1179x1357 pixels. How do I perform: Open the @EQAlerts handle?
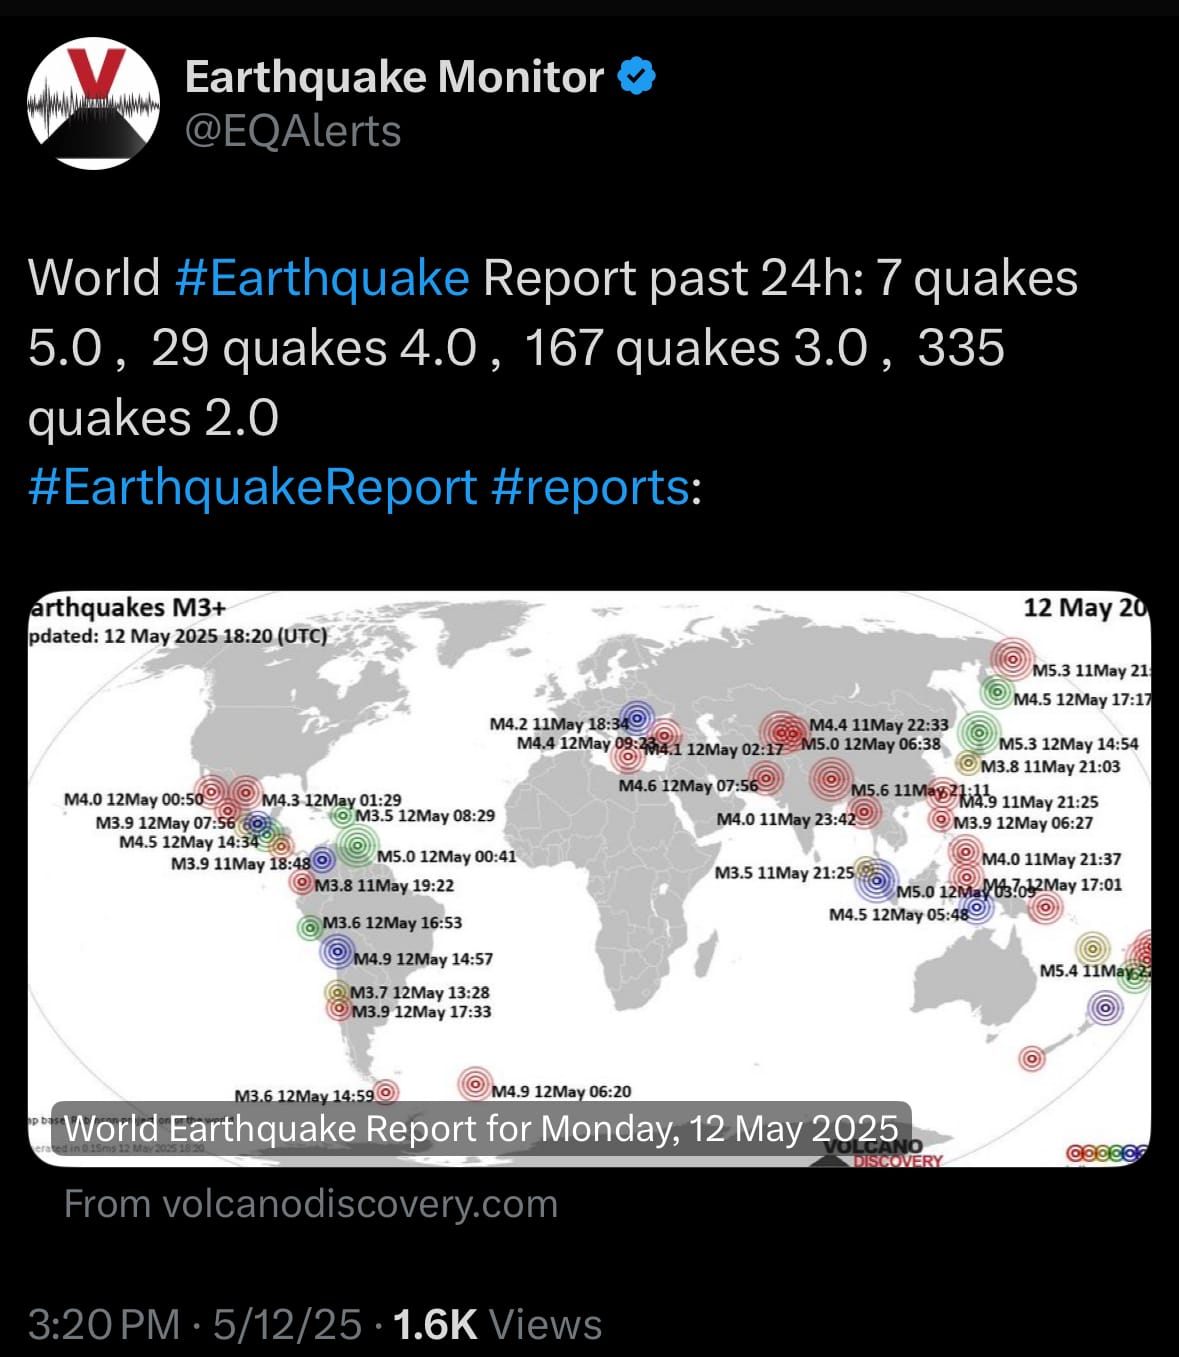pyautogui.click(x=293, y=131)
